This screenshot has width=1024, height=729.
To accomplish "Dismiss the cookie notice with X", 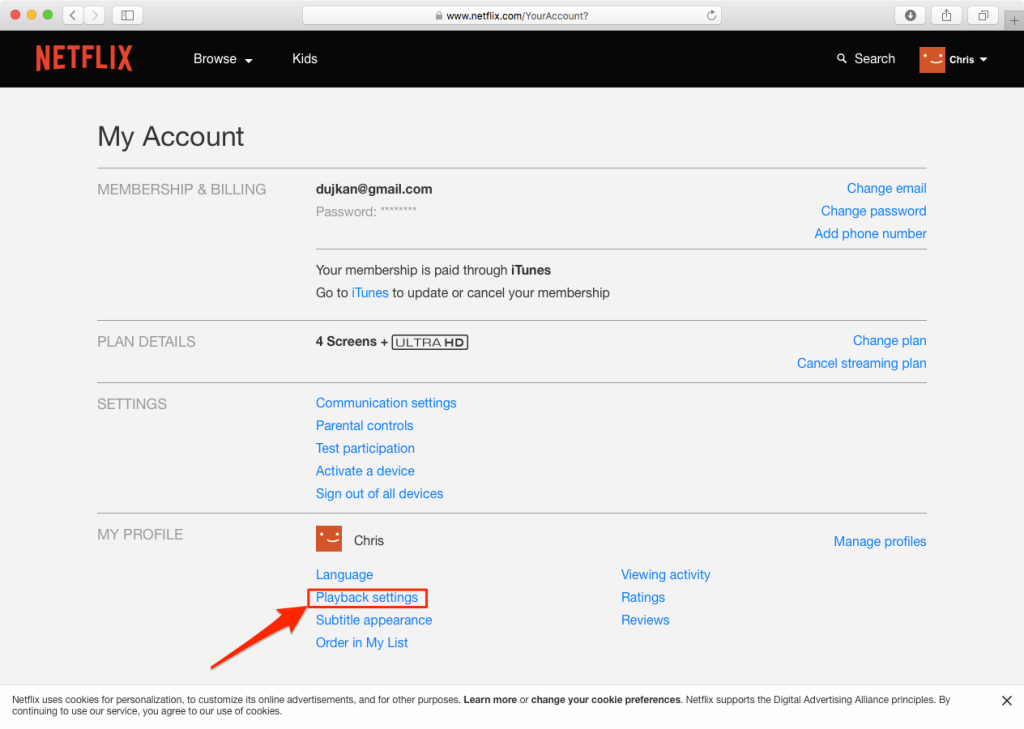I will pyautogui.click(x=1006, y=700).
